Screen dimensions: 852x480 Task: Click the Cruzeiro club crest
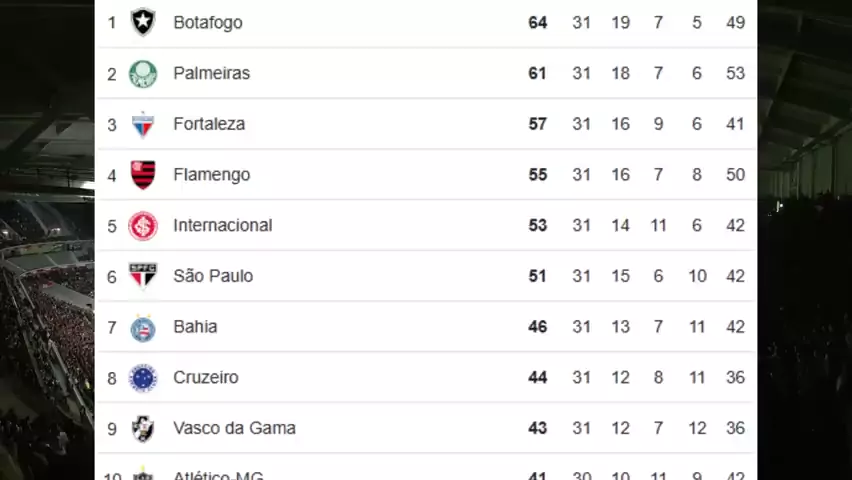143,378
